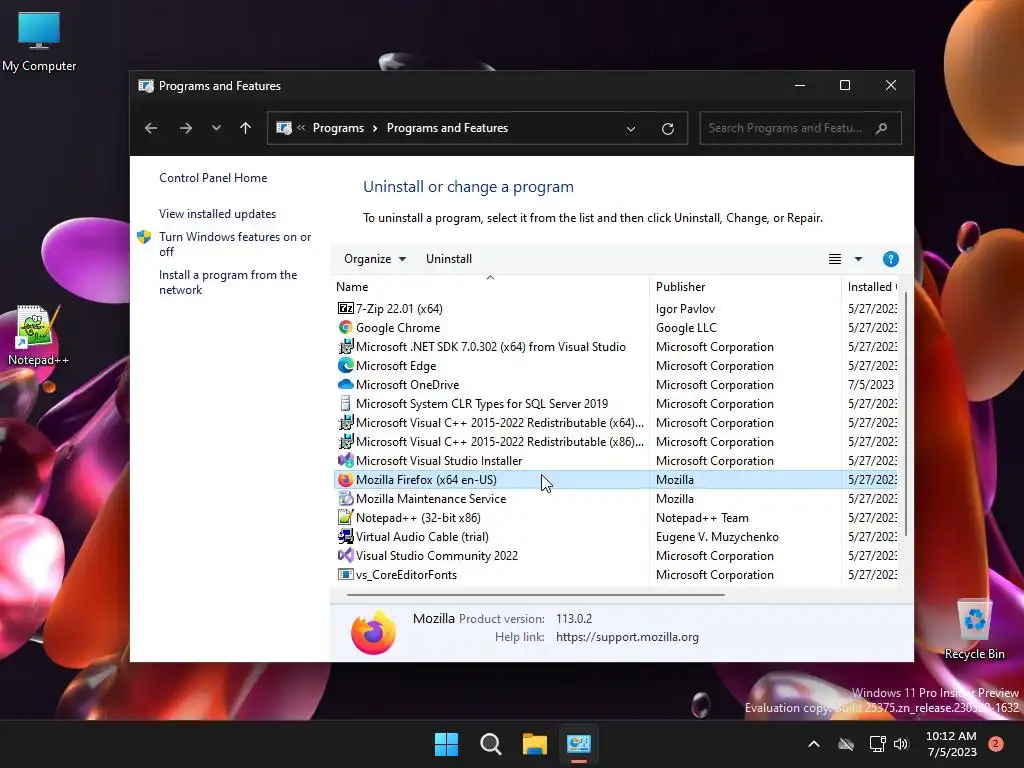Click the Mozilla Firefox icon in list
Viewport: 1024px width, 768px height.
tap(345, 479)
